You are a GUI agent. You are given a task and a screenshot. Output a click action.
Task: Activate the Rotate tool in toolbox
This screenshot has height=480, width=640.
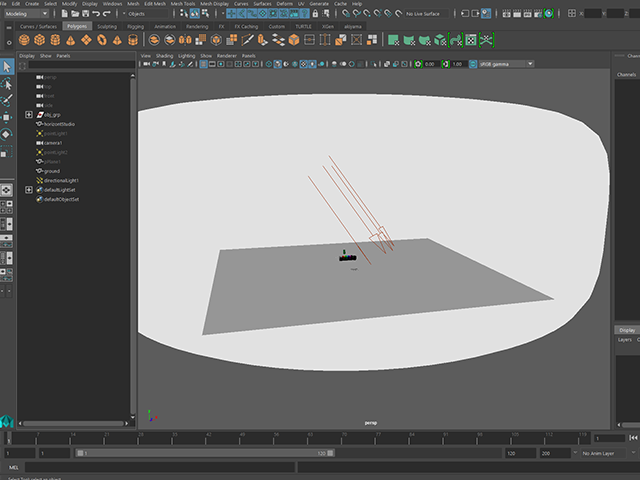pos(7,134)
